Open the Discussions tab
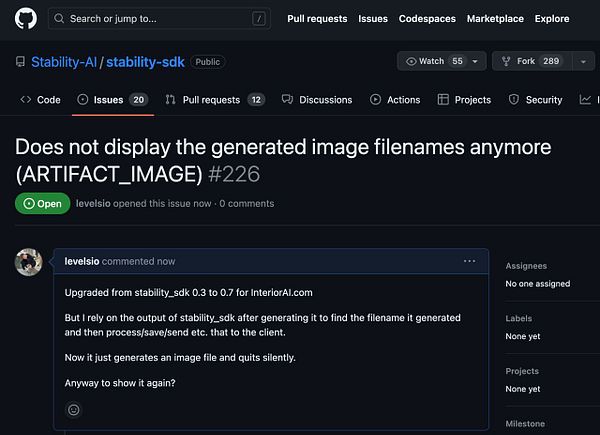 pos(317,100)
